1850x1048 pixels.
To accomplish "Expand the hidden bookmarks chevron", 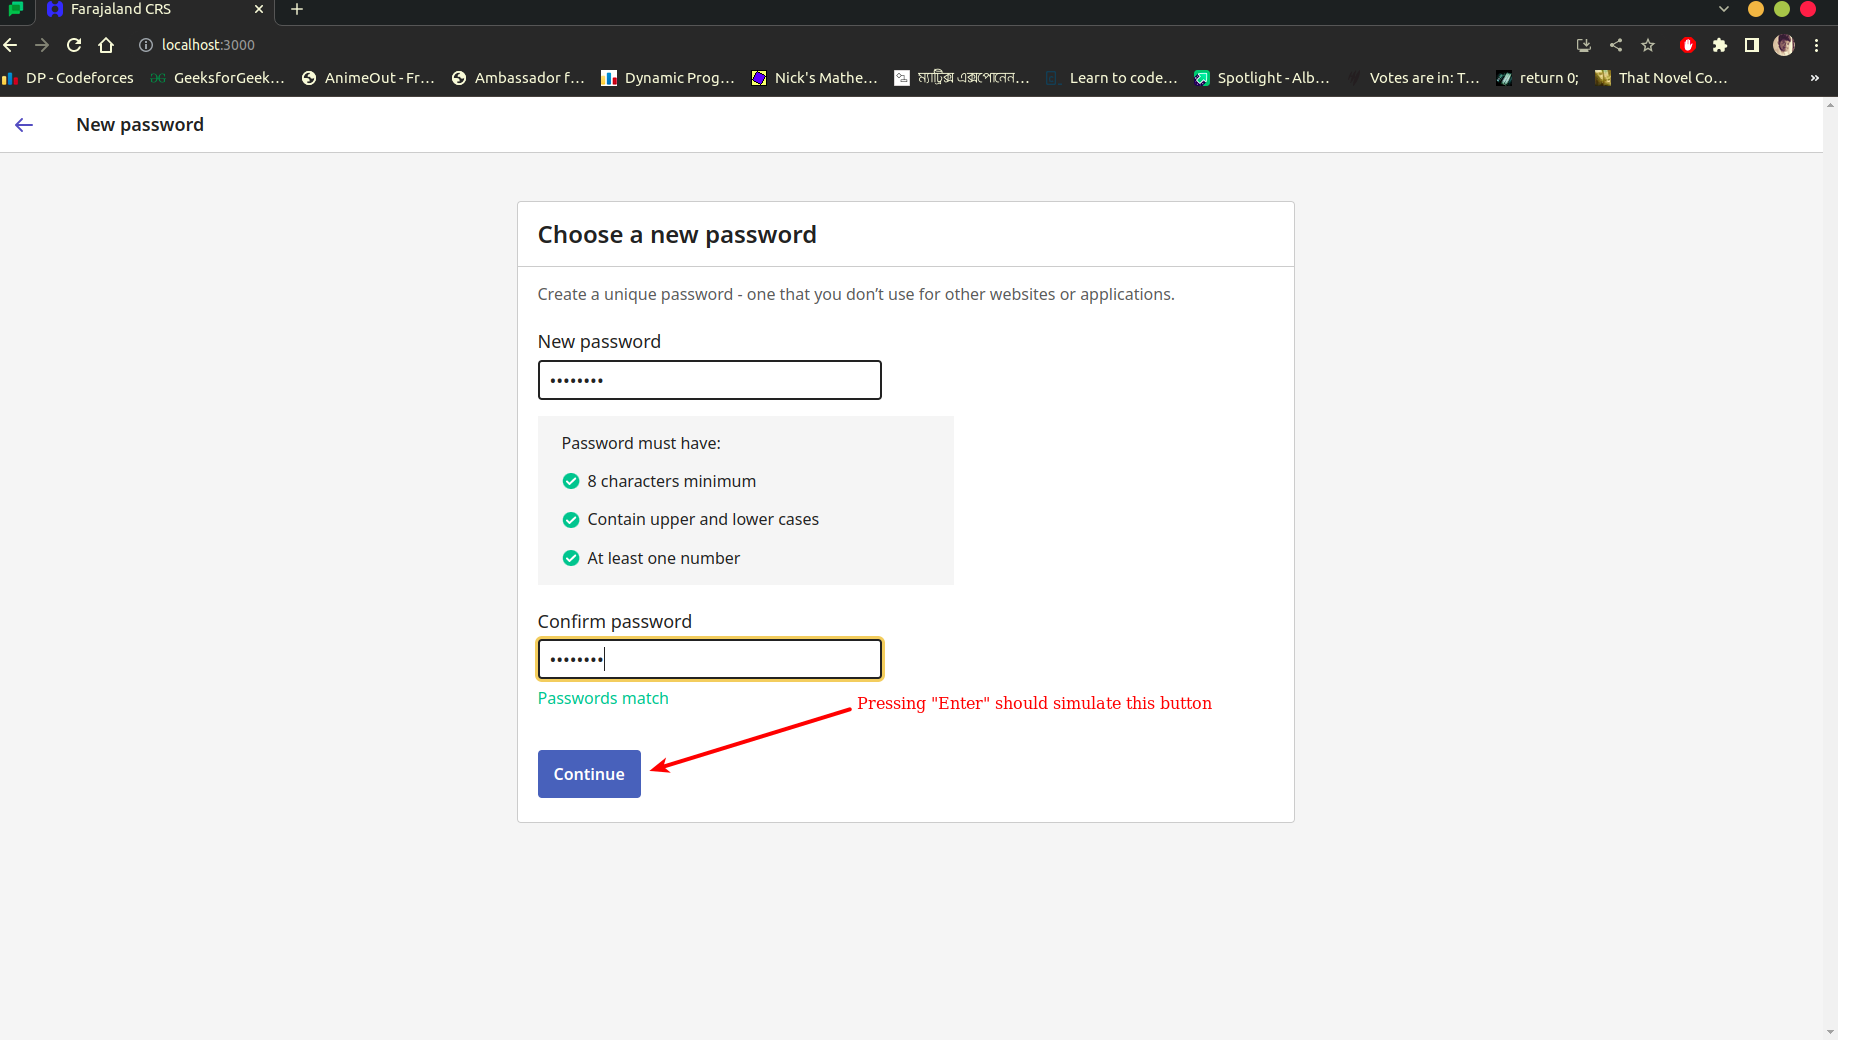I will [1816, 78].
